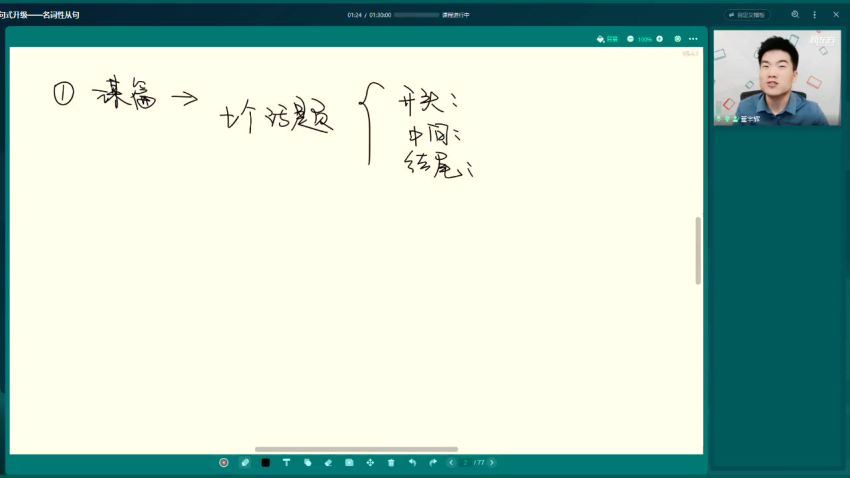850x478 pixels.
Task: Select the pen drawing tool
Action: 245,463
